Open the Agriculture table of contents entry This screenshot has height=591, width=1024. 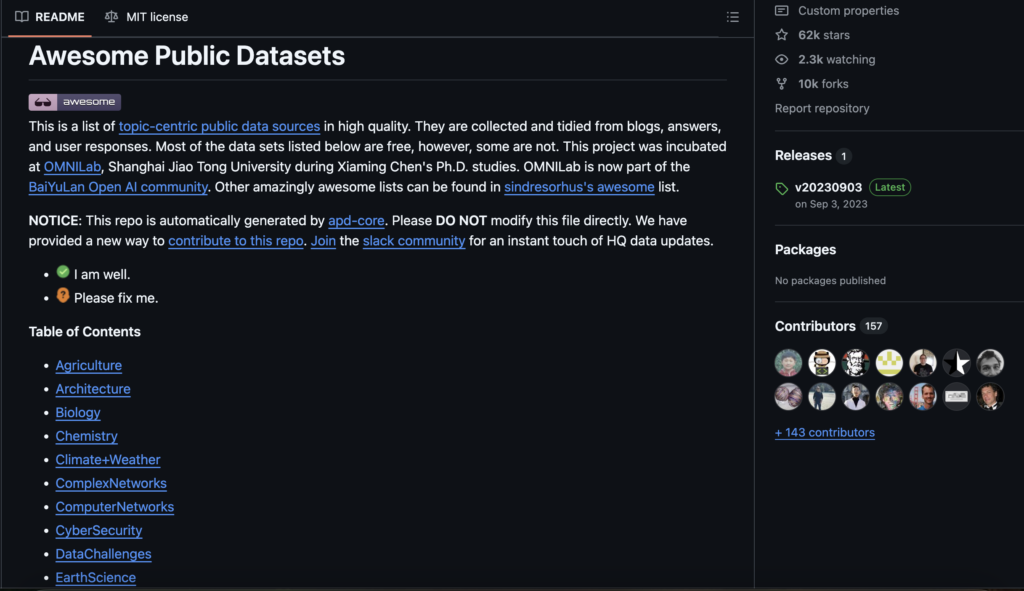[x=88, y=365]
